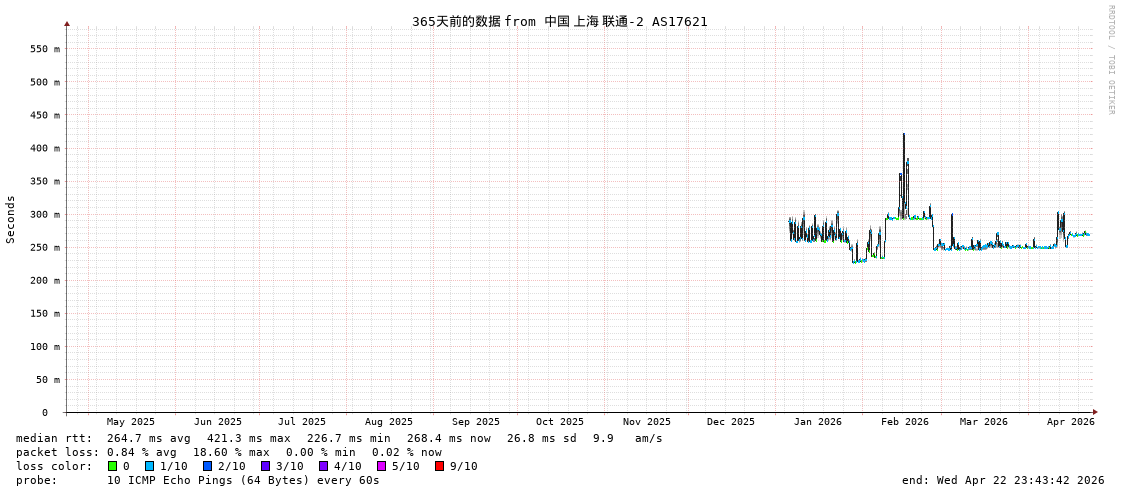1121x494 pixels.
Task: Click the Oct 2025 x-axis label
Action: point(559,422)
